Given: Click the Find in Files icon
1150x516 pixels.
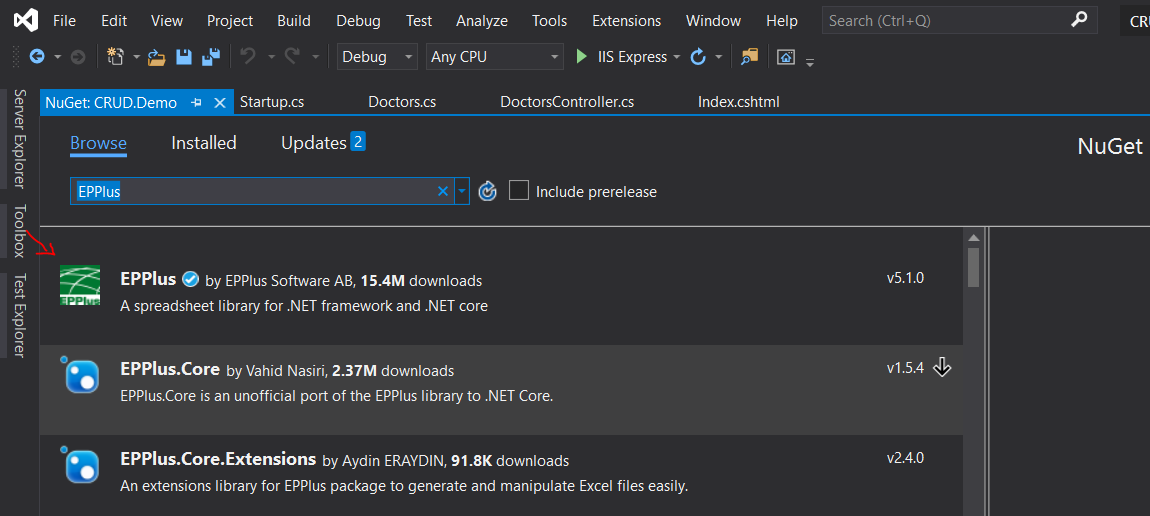Looking at the screenshot, I should [749, 56].
